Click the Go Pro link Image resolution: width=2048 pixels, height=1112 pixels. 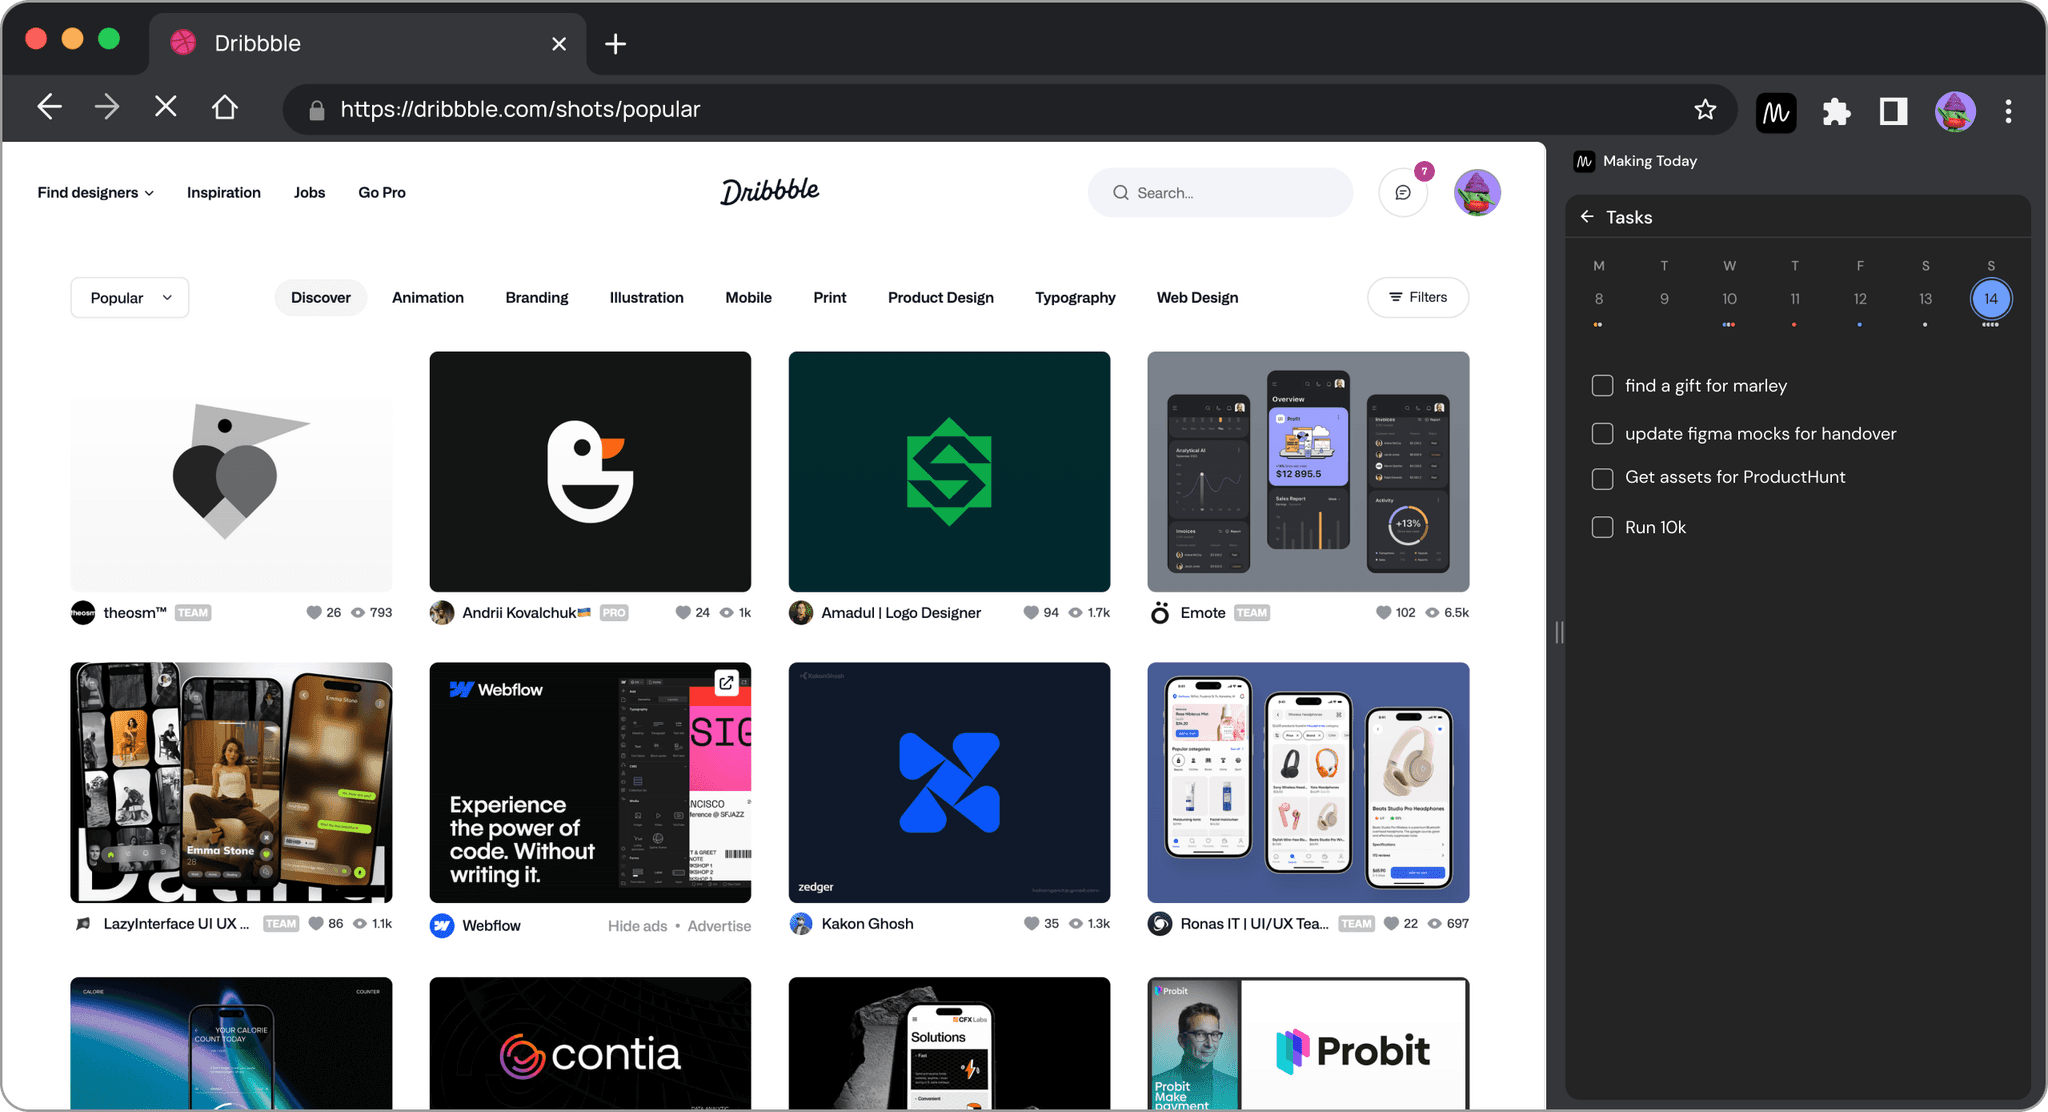382,193
